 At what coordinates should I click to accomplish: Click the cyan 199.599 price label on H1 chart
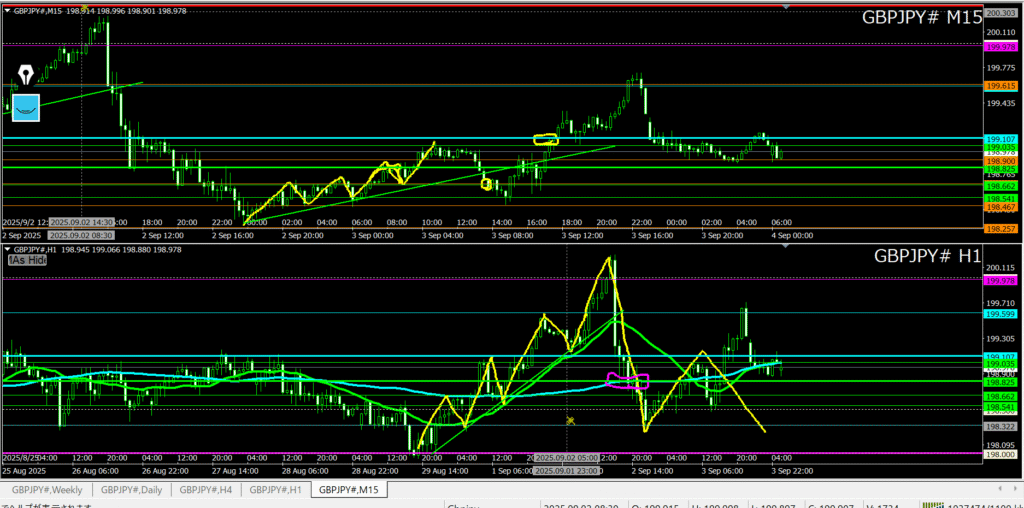click(x=1000, y=314)
